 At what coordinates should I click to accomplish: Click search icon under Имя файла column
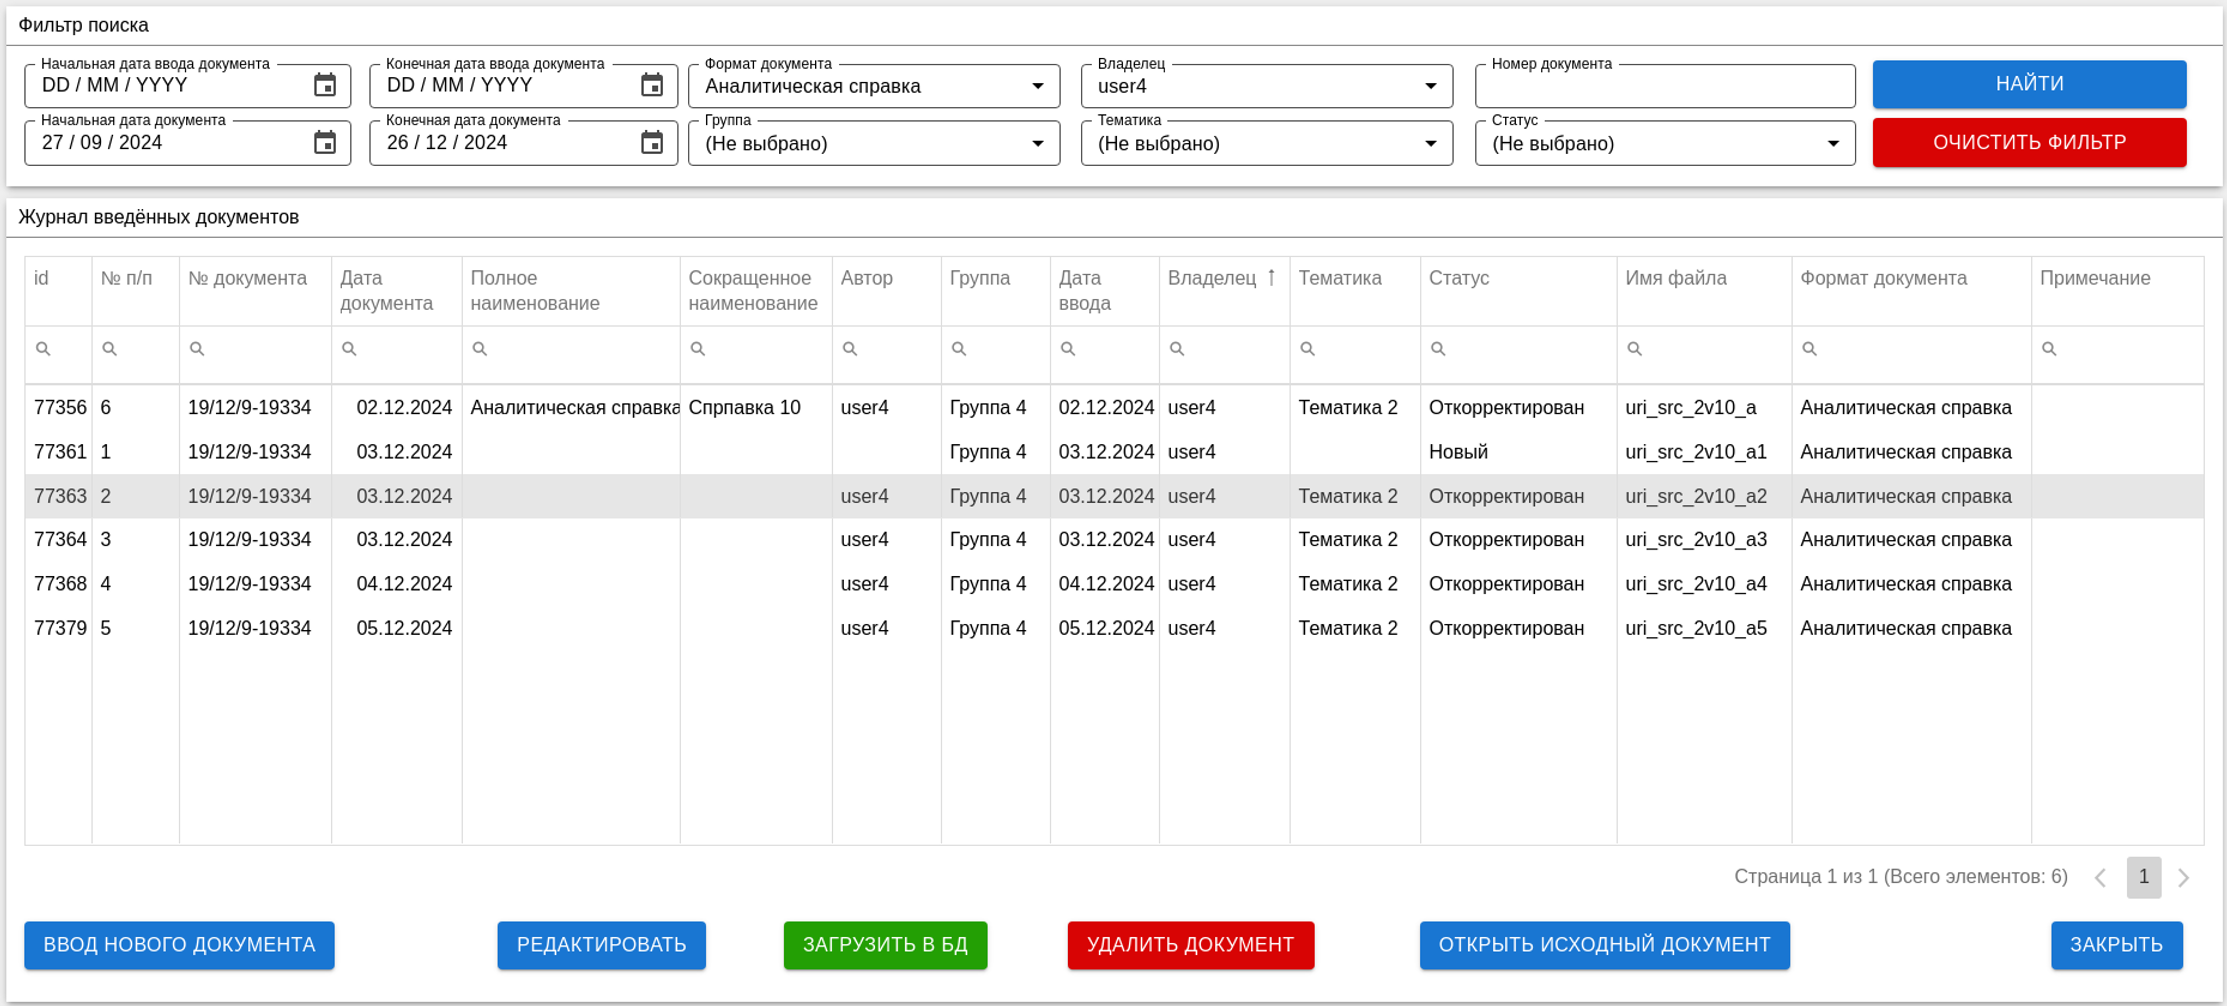pos(1634,349)
